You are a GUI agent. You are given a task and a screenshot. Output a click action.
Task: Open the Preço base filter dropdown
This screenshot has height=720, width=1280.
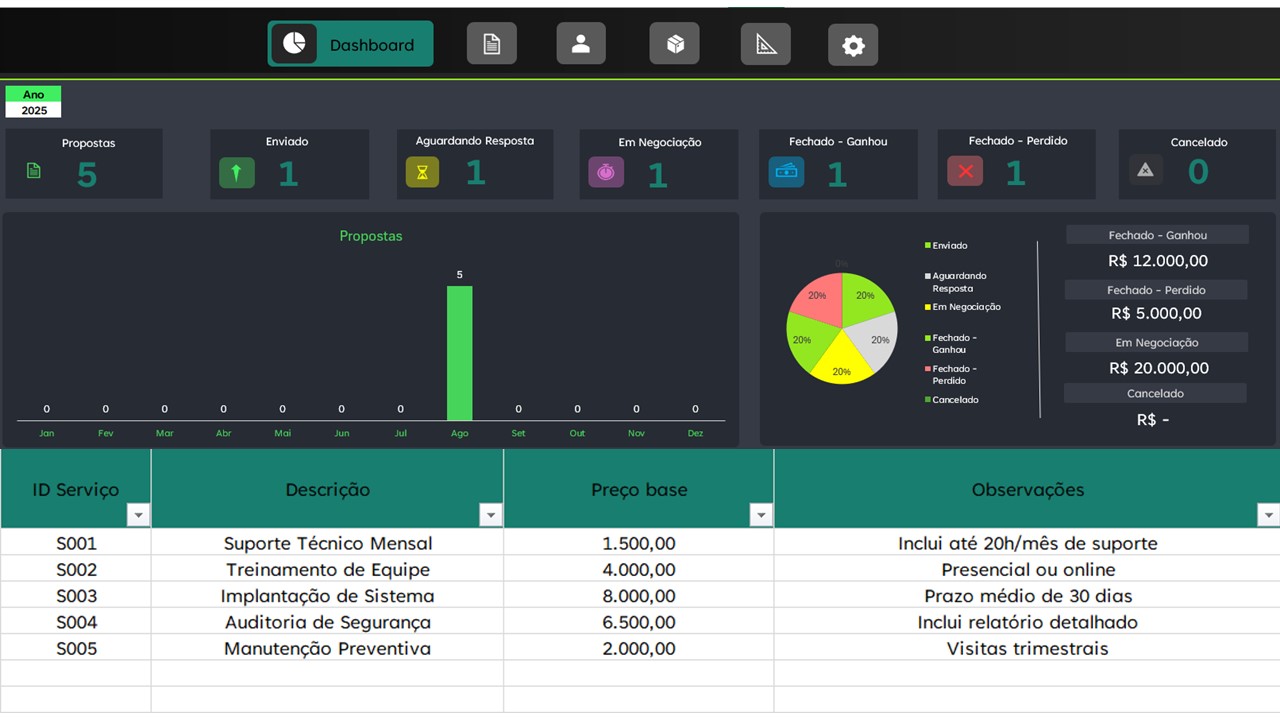[x=761, y=515]
